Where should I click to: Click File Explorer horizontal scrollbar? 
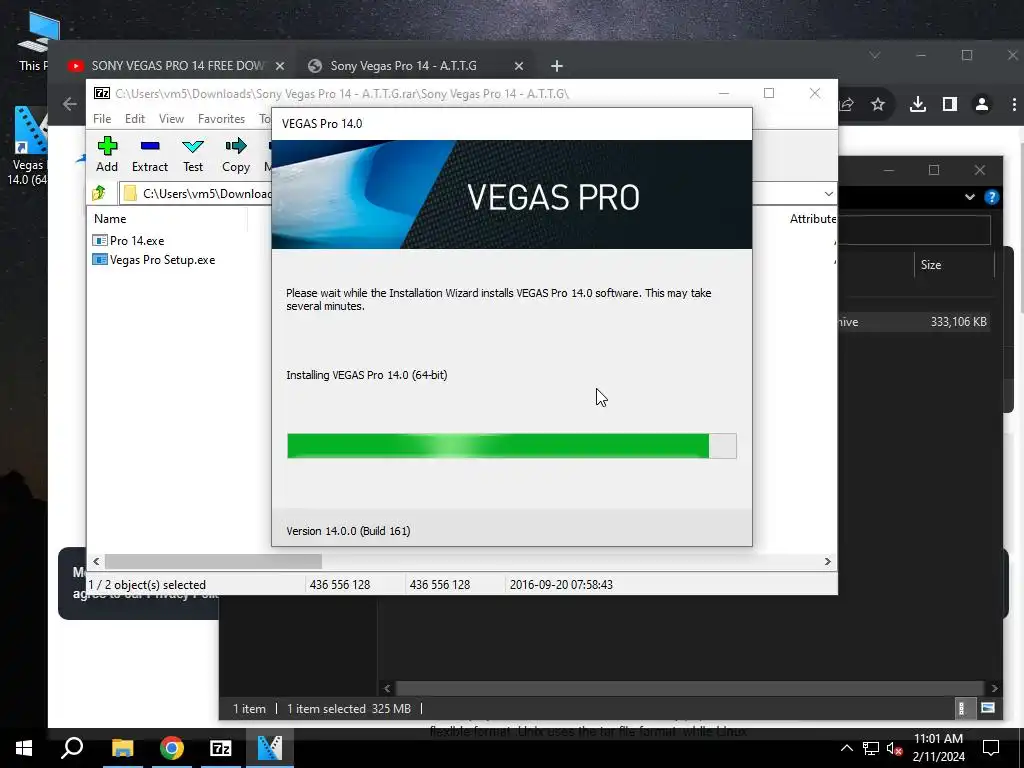point(689,688)
